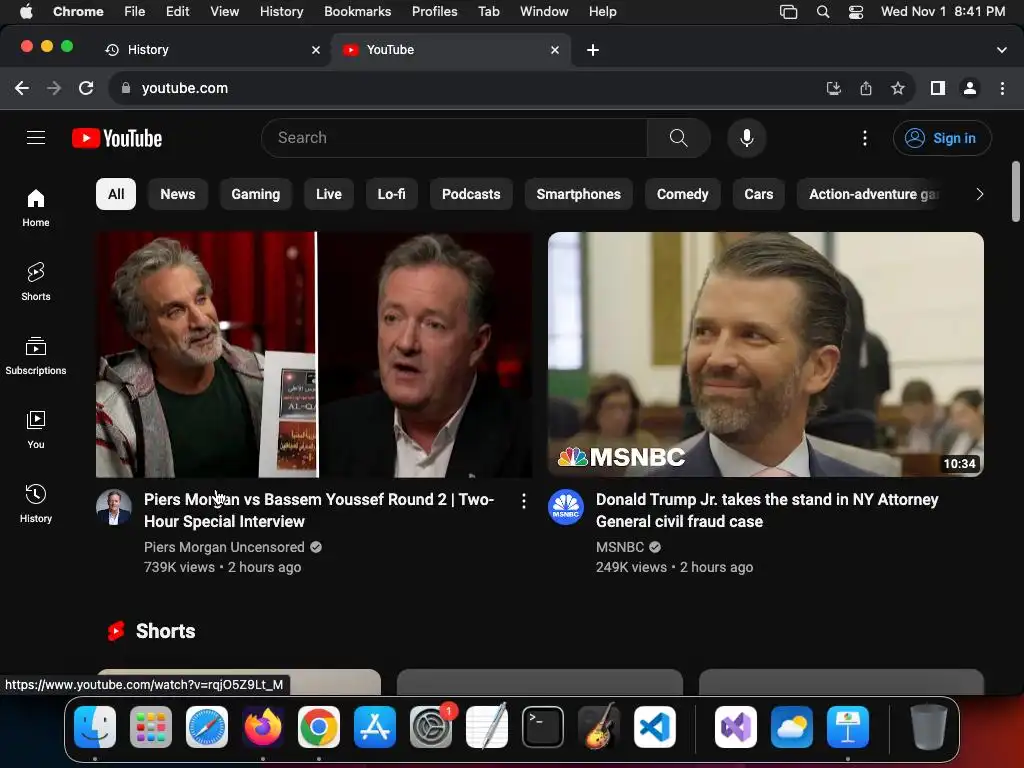Image resolution: width=1024 pixels, height=768 pixels.
Task: Show more filter chips with right chevron
Action: pos(979,194)
